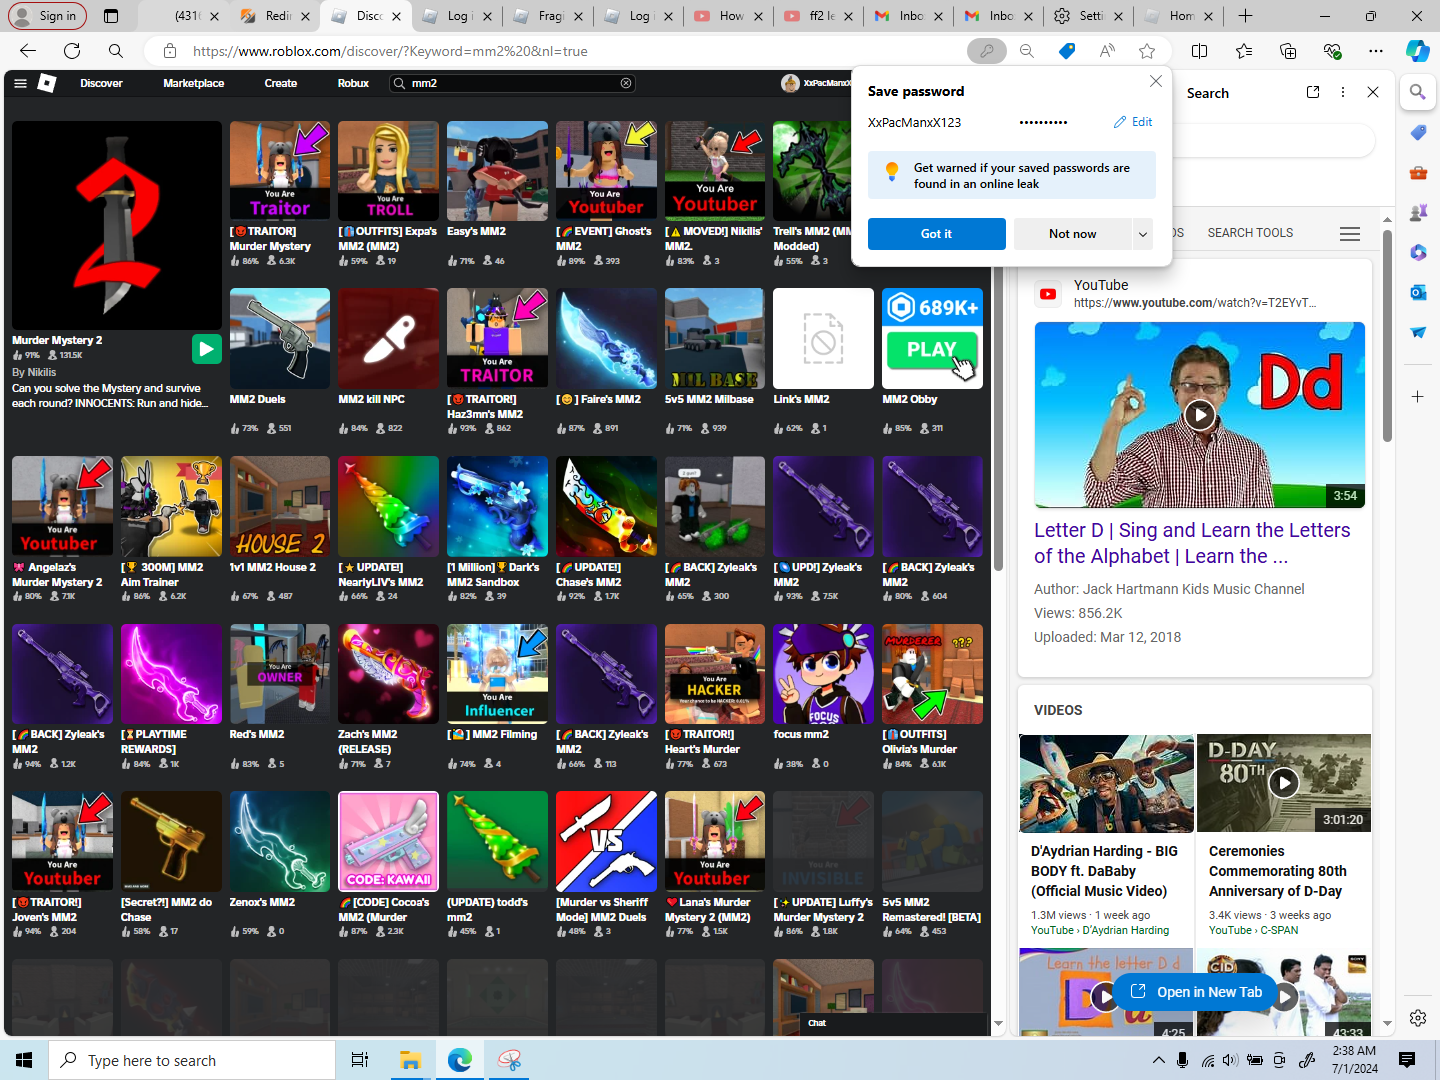Play the Letter D video thumbnail

pyautogui.click(x=1200, y=415)
